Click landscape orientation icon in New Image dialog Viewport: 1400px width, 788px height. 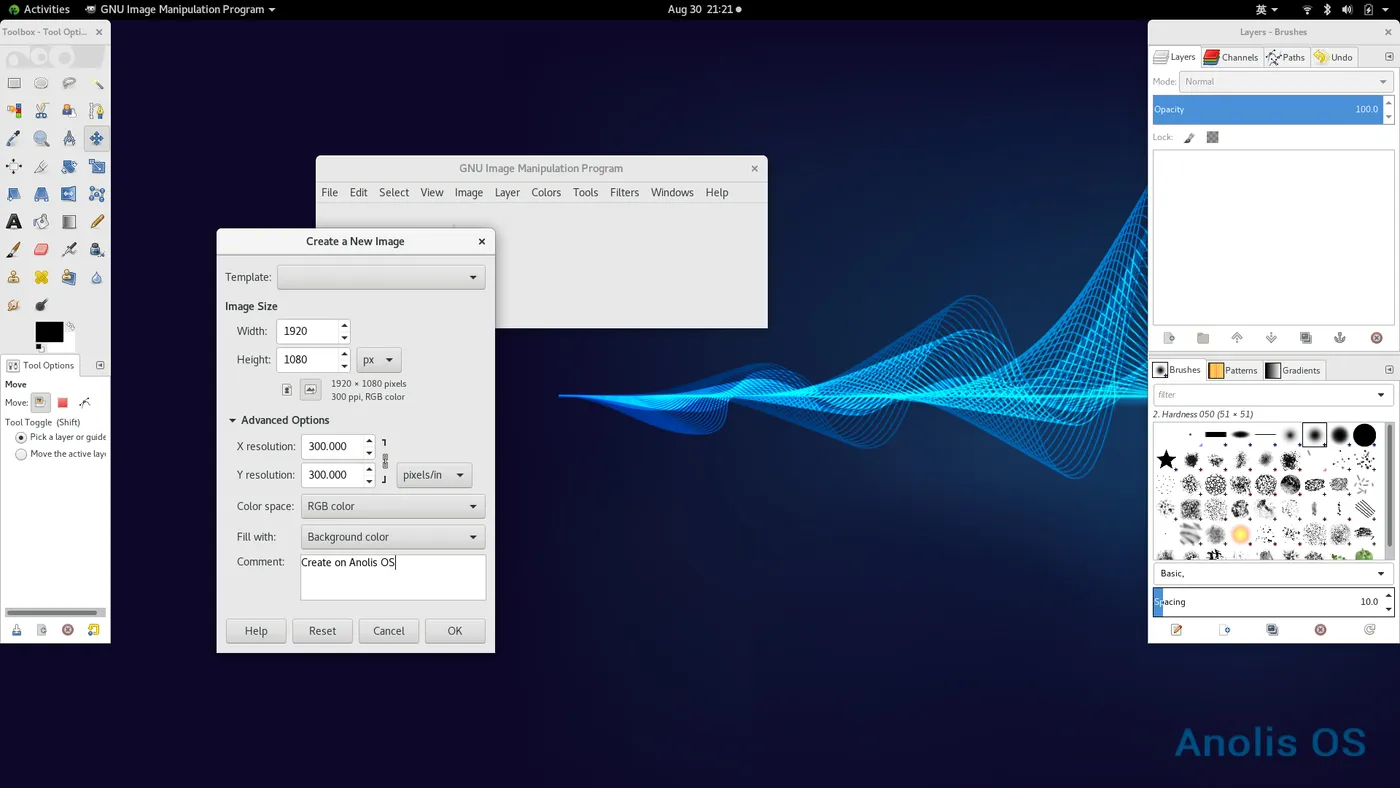point(311,390)
